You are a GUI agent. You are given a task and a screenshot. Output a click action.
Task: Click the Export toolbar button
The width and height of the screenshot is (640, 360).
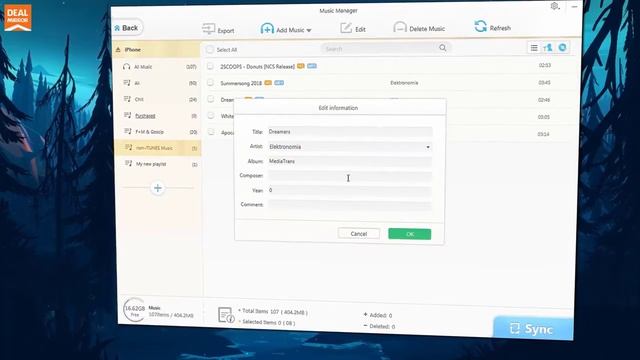point(218,30)
